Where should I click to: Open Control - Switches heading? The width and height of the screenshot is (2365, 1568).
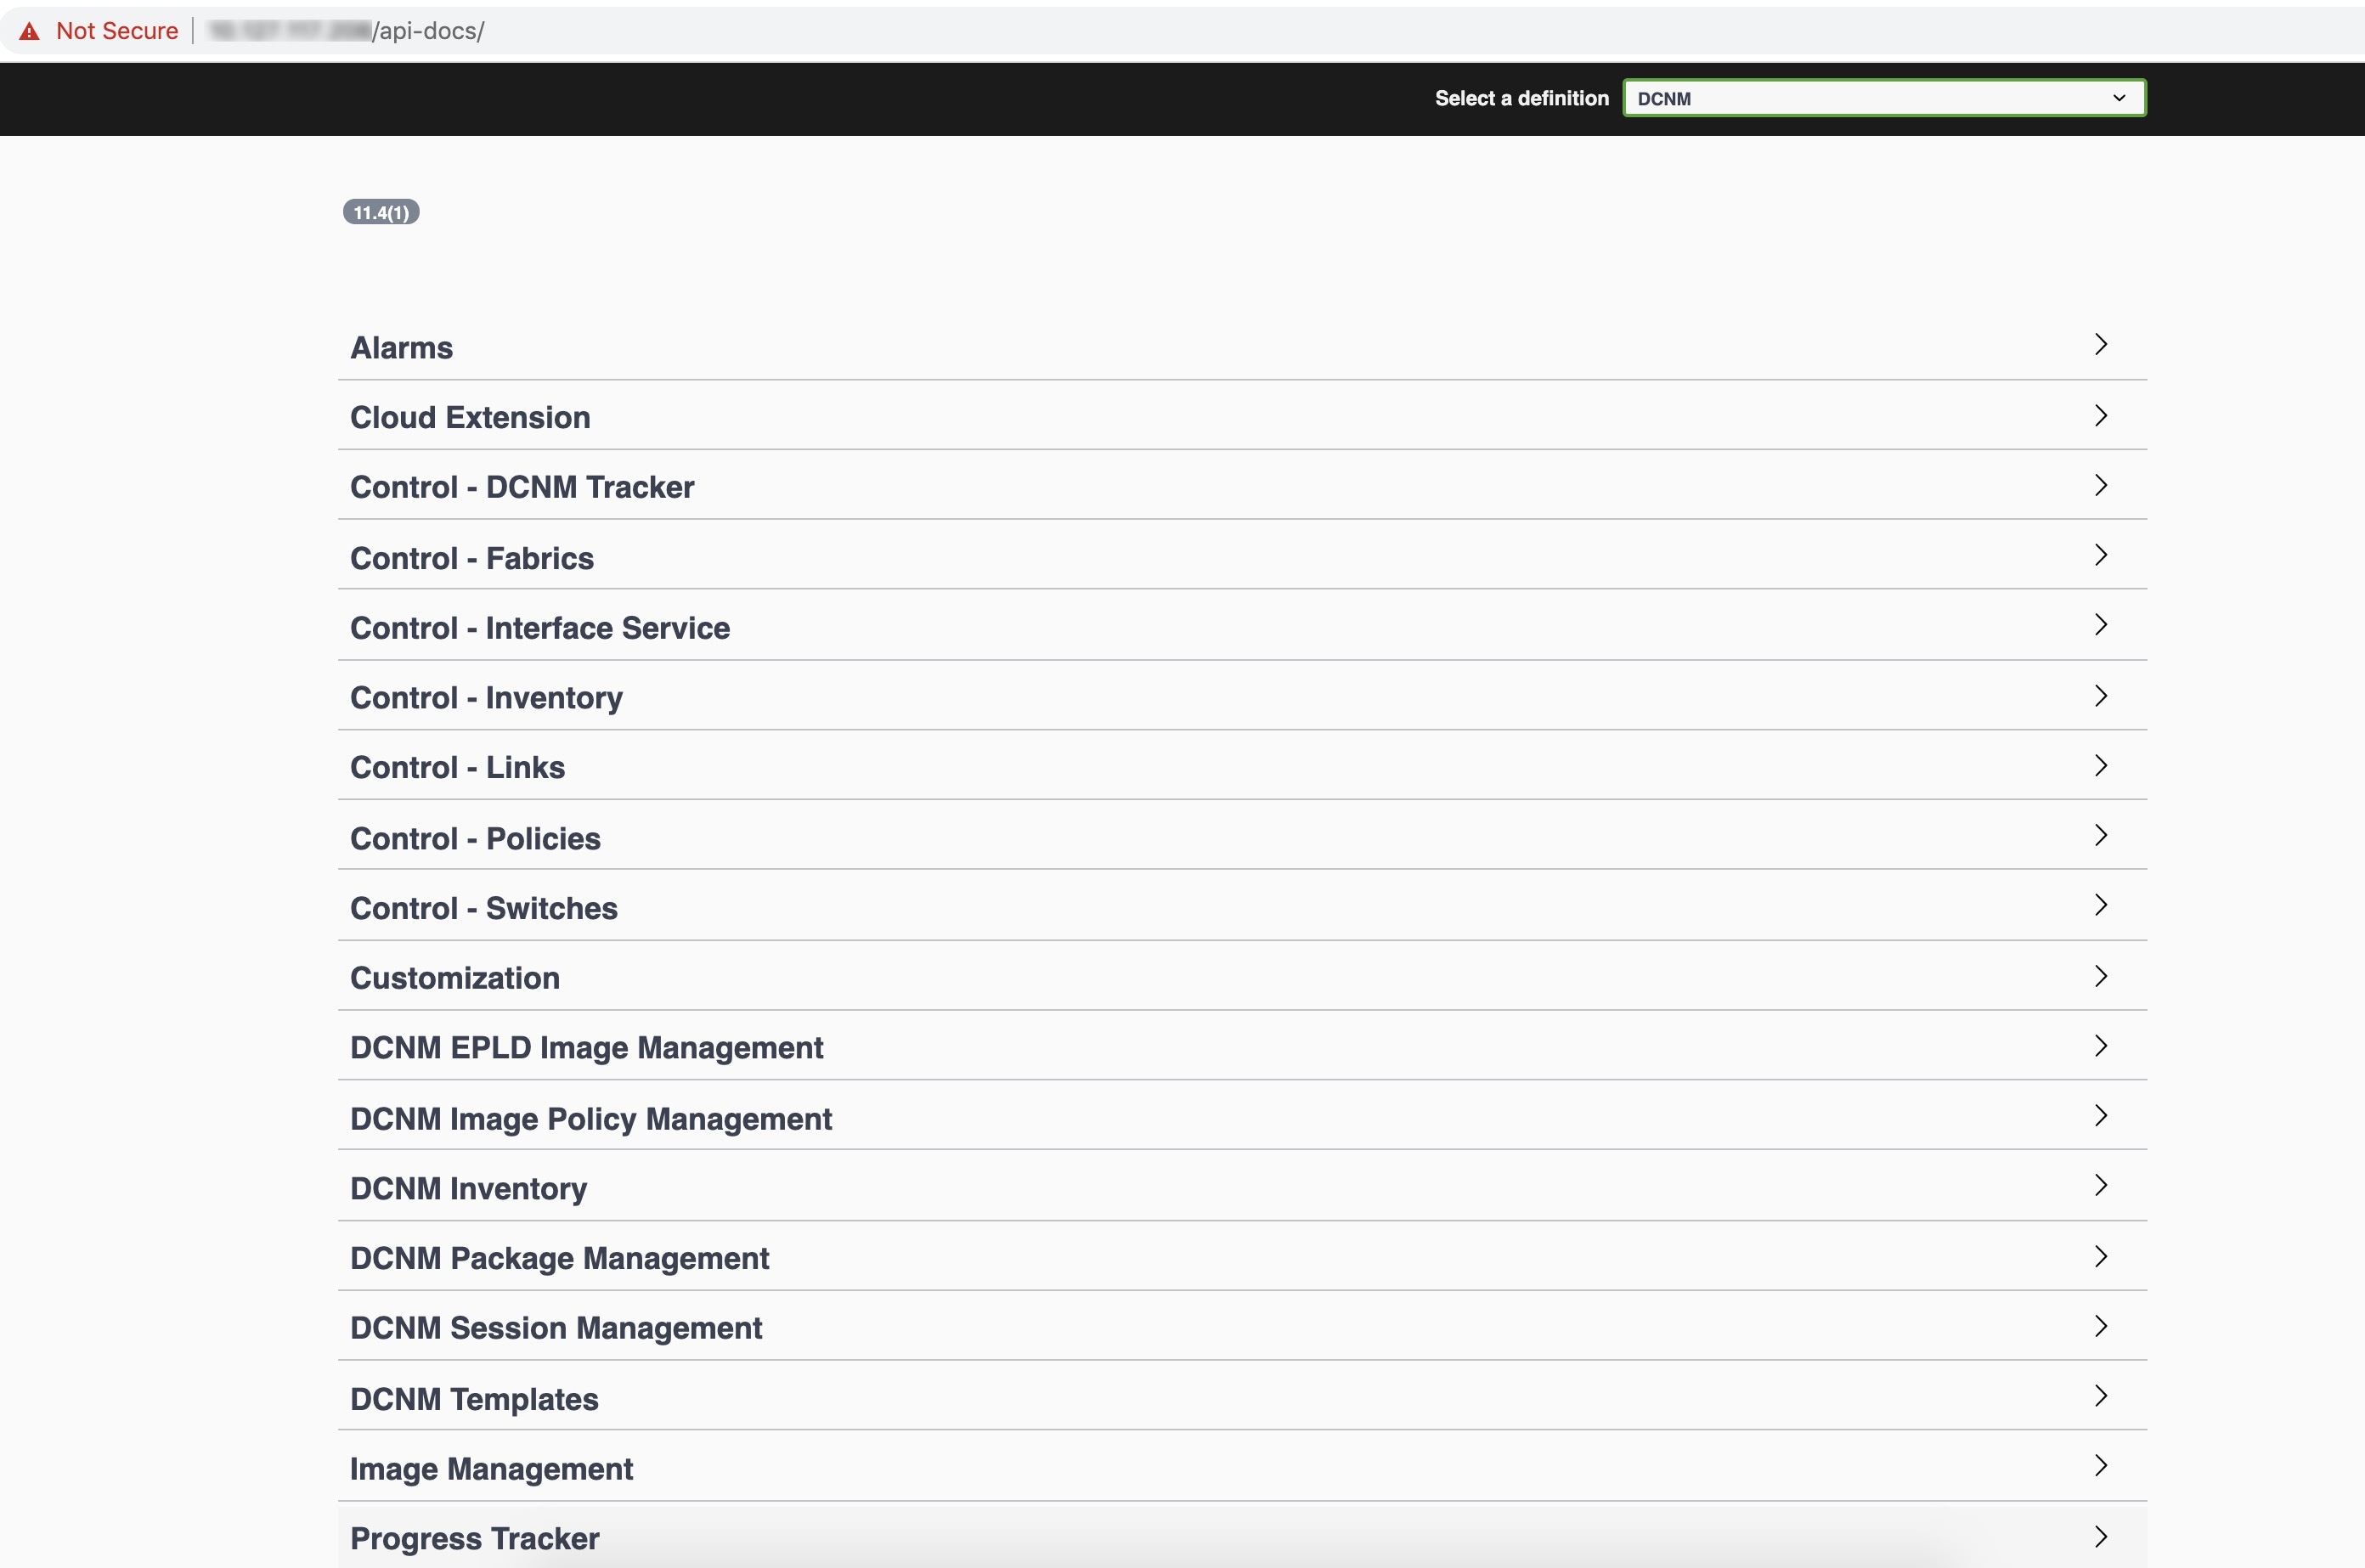[484, 908]
